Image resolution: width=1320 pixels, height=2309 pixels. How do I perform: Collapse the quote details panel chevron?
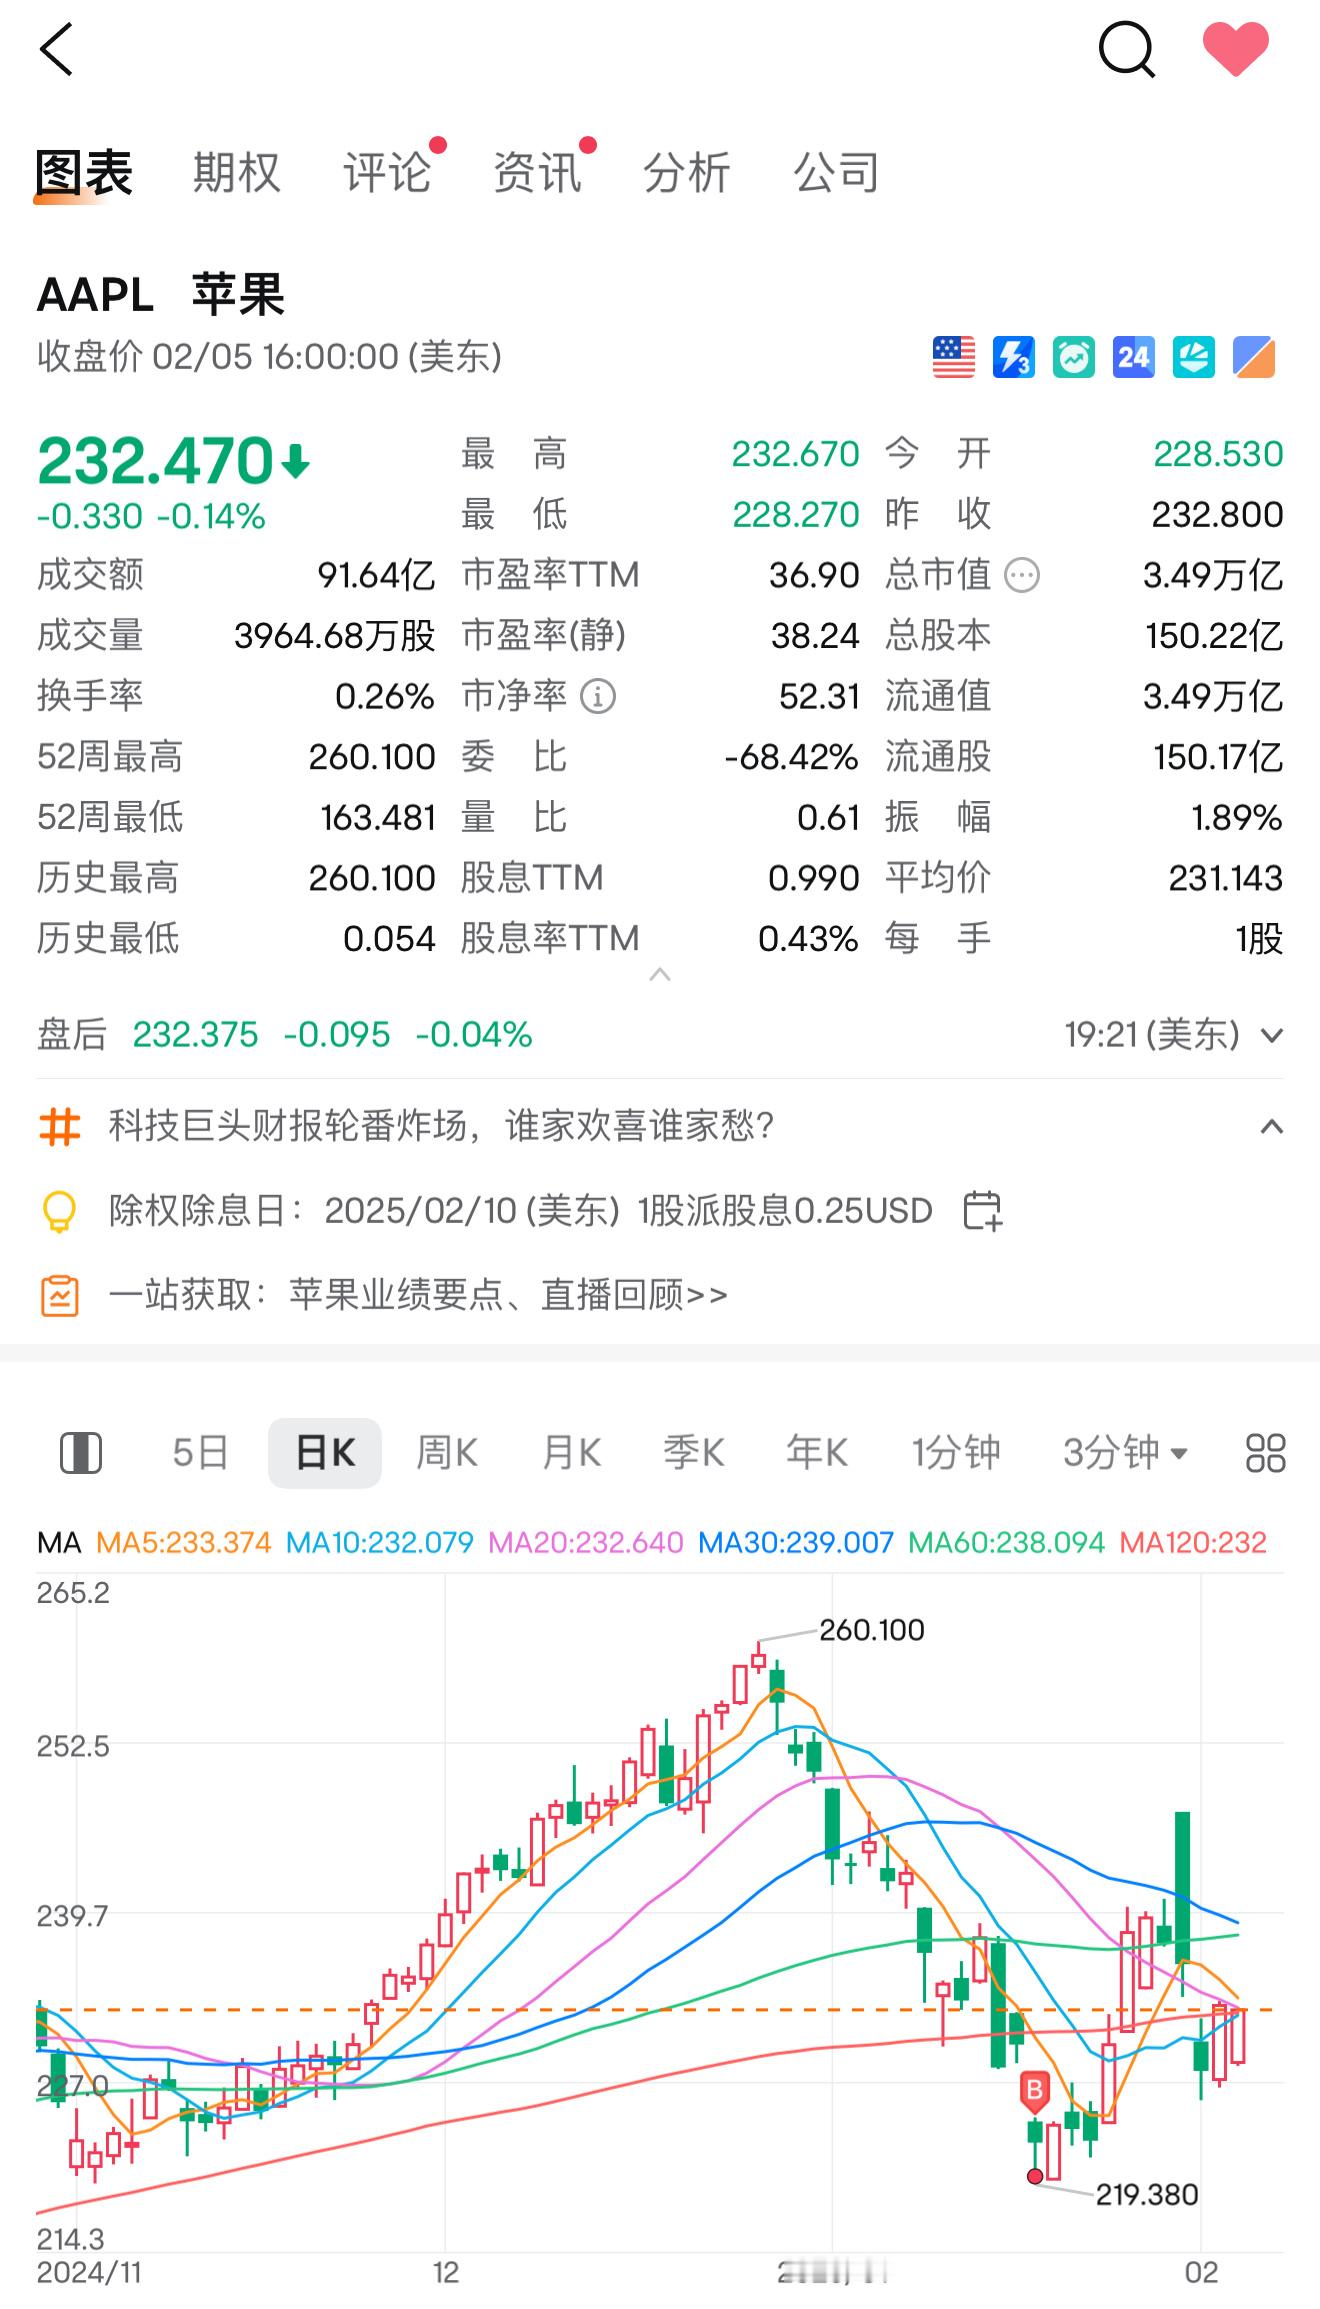click(x=660, y=974)
